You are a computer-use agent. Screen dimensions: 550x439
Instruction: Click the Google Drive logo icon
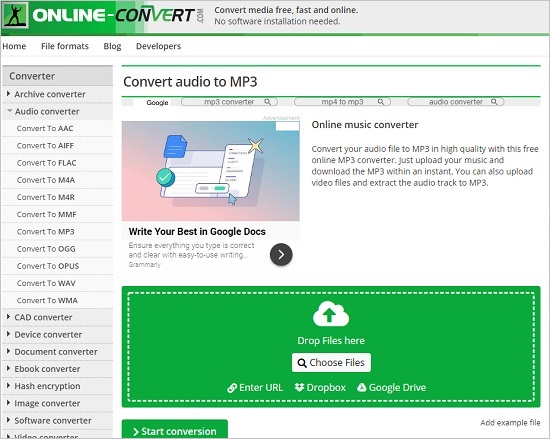(x=362, y=387)
